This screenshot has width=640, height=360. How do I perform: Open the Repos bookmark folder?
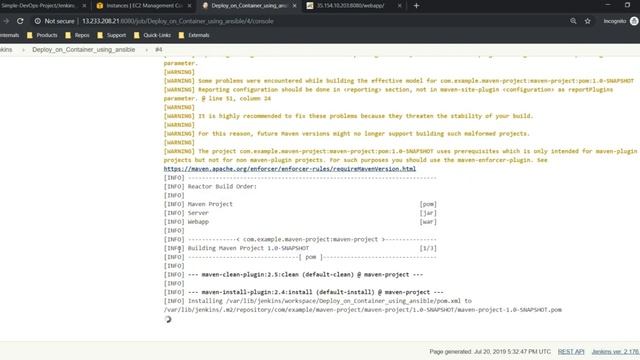coord(78,35)
